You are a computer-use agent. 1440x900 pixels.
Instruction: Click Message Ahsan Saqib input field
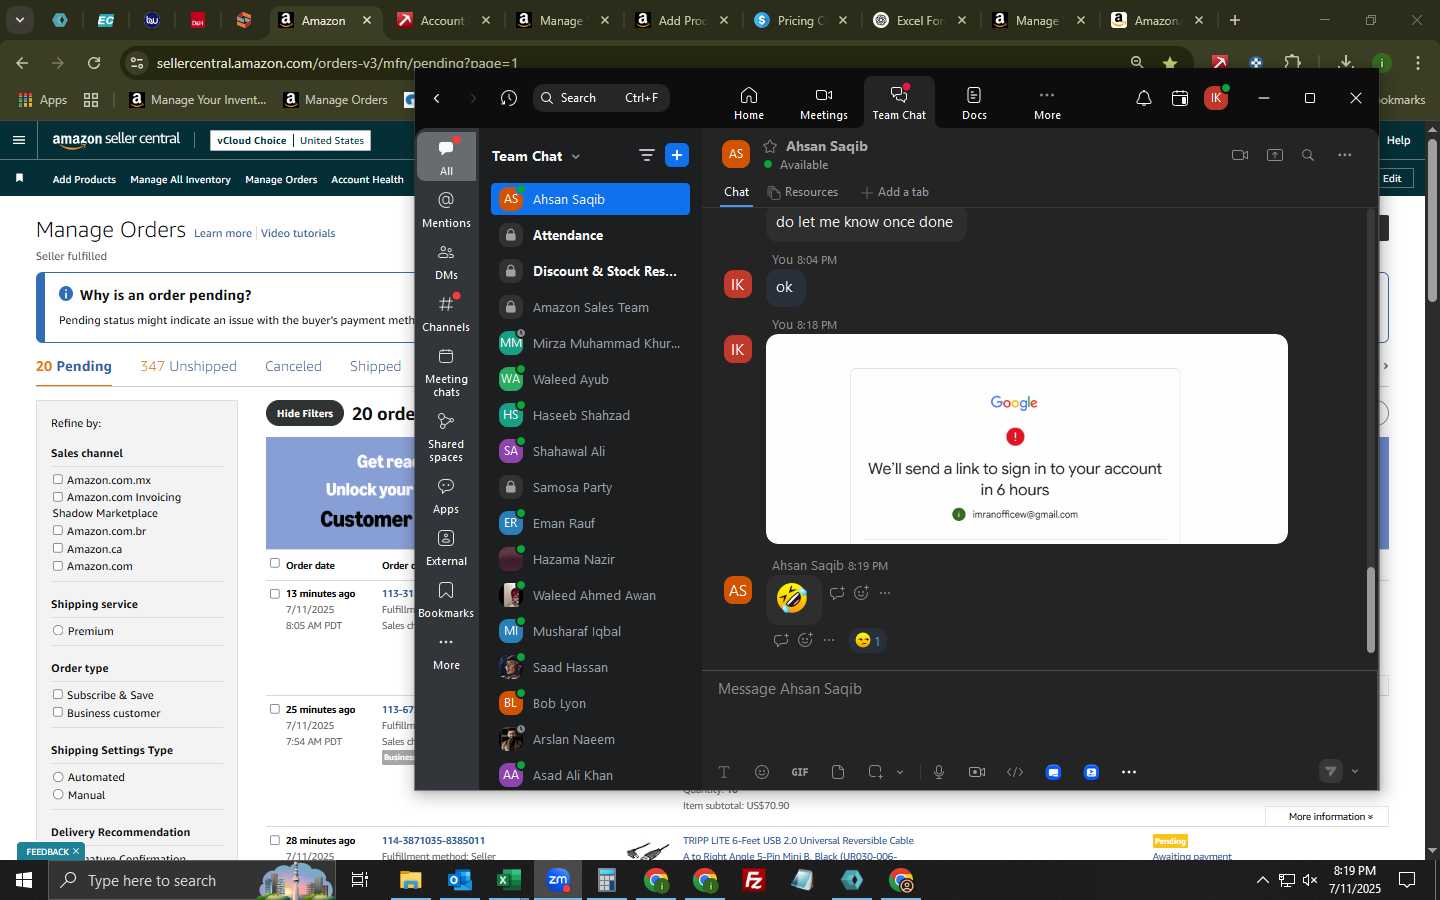click(1040, 690)
